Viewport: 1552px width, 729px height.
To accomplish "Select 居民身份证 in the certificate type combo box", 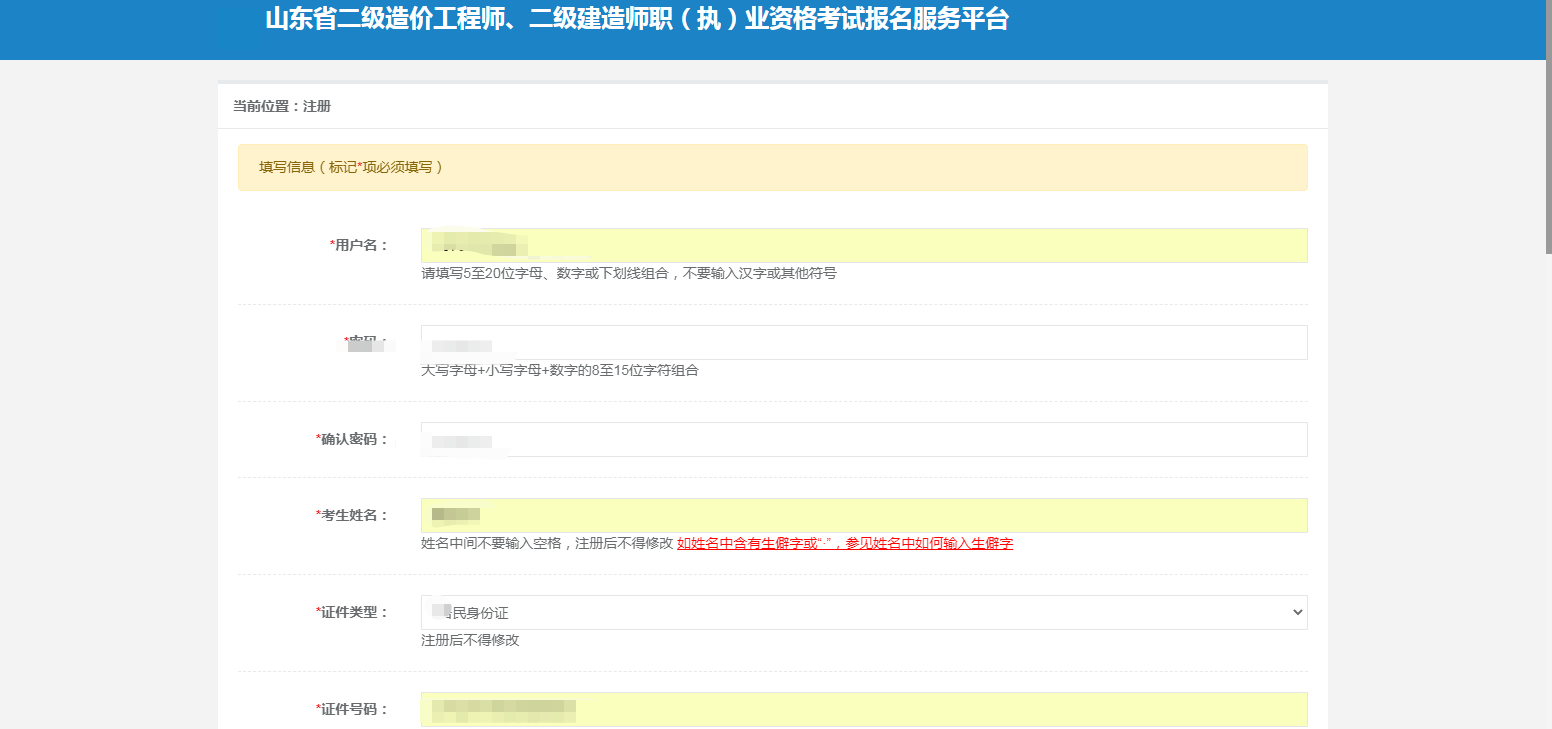I will (x=860, y=611).
